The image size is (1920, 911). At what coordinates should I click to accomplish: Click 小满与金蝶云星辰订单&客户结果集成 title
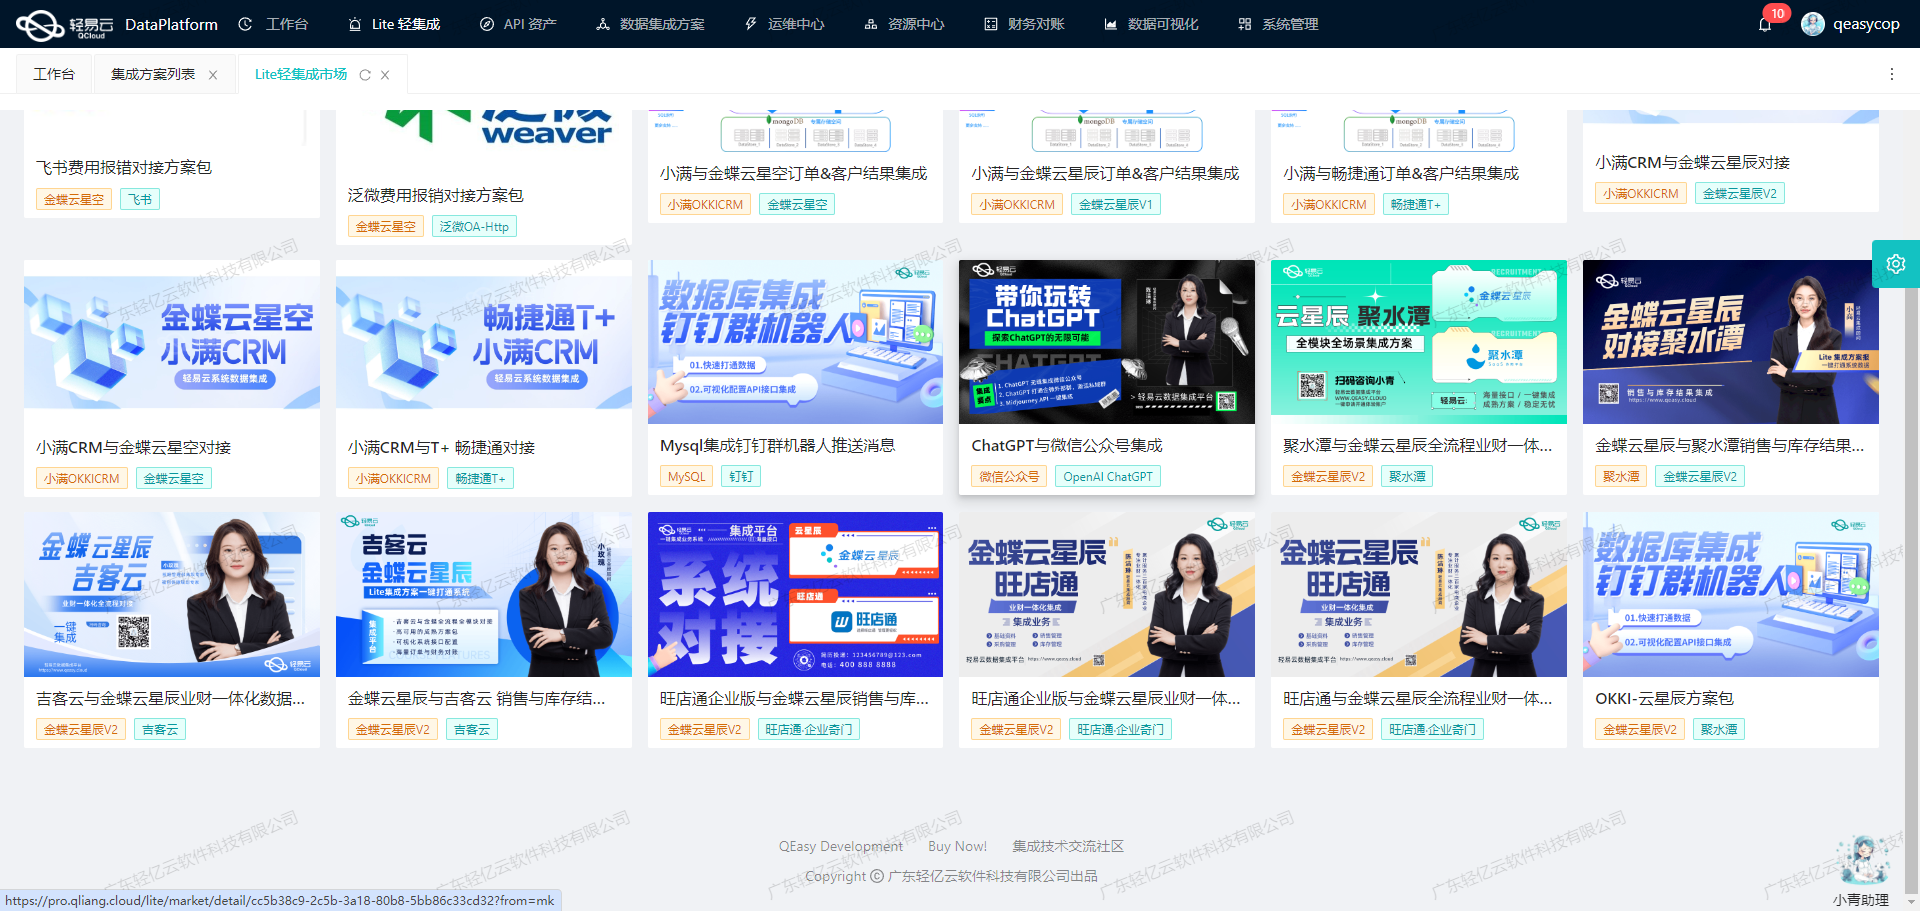click(x=1106, y=173)
